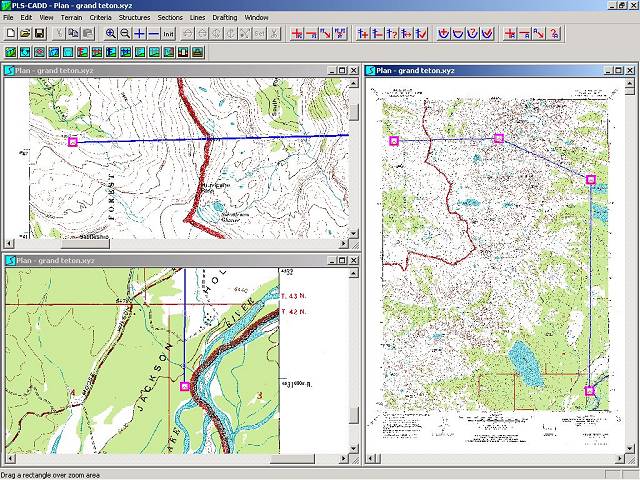The height and width of the screenshot is (480, 640).
Task: Click the blue minus toolbar icon
Action: click(x=153, y=33)
